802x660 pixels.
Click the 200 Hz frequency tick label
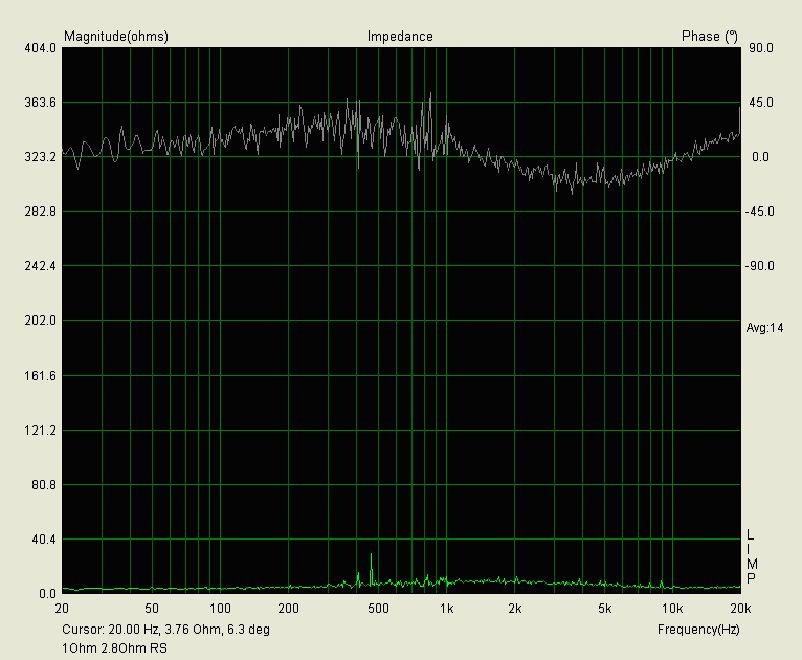point(288,609)
